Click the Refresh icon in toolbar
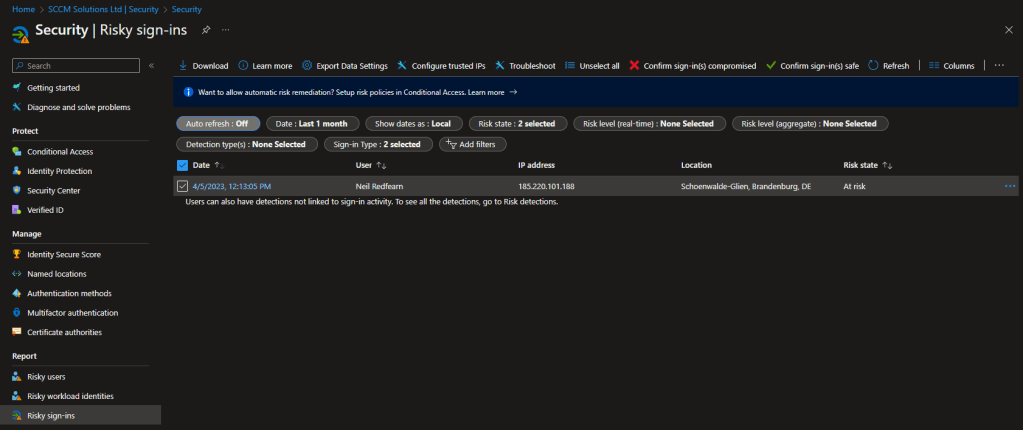1023x430 pixels. (873, 66)
